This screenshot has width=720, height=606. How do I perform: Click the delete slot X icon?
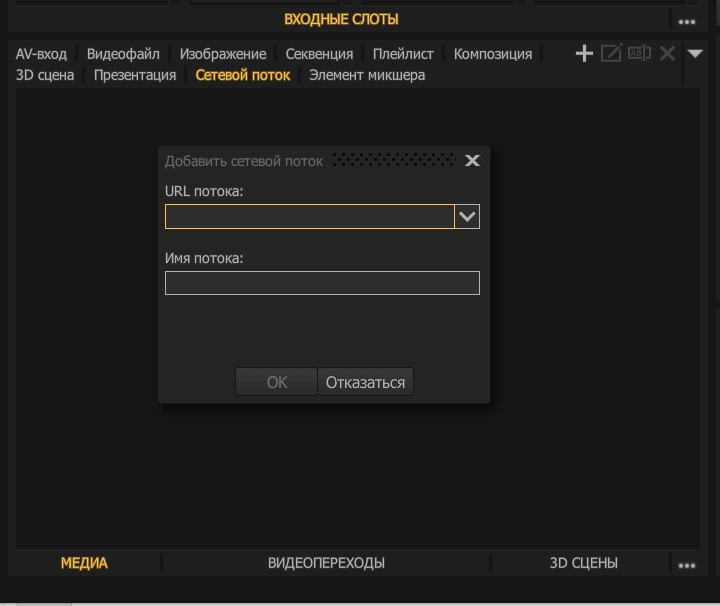point(667,54)
